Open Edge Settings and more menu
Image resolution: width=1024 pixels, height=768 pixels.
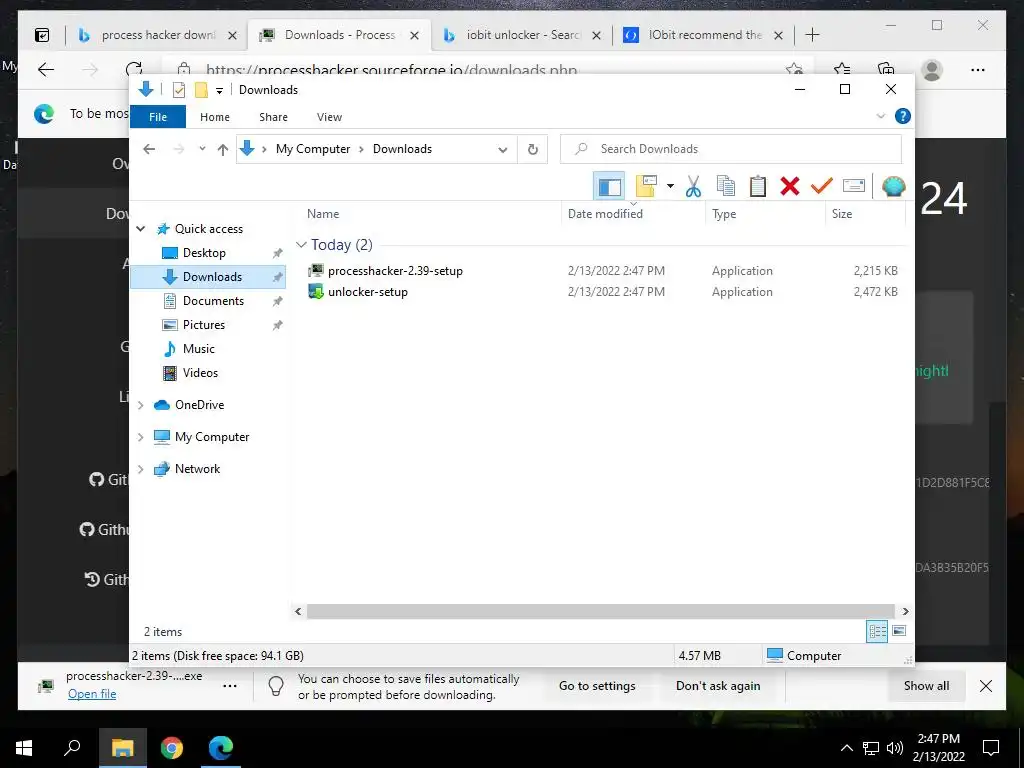point(978,70)
